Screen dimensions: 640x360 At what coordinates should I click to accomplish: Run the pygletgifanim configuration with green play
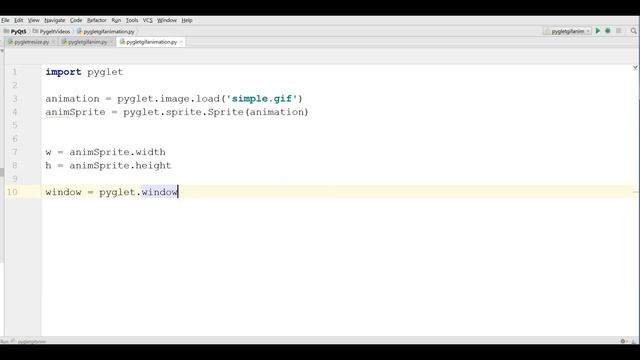coord(598,31)
